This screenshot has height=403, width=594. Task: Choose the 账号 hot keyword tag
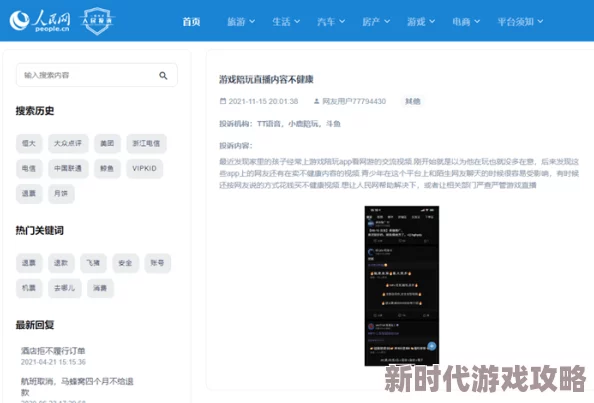pos(157,263)
